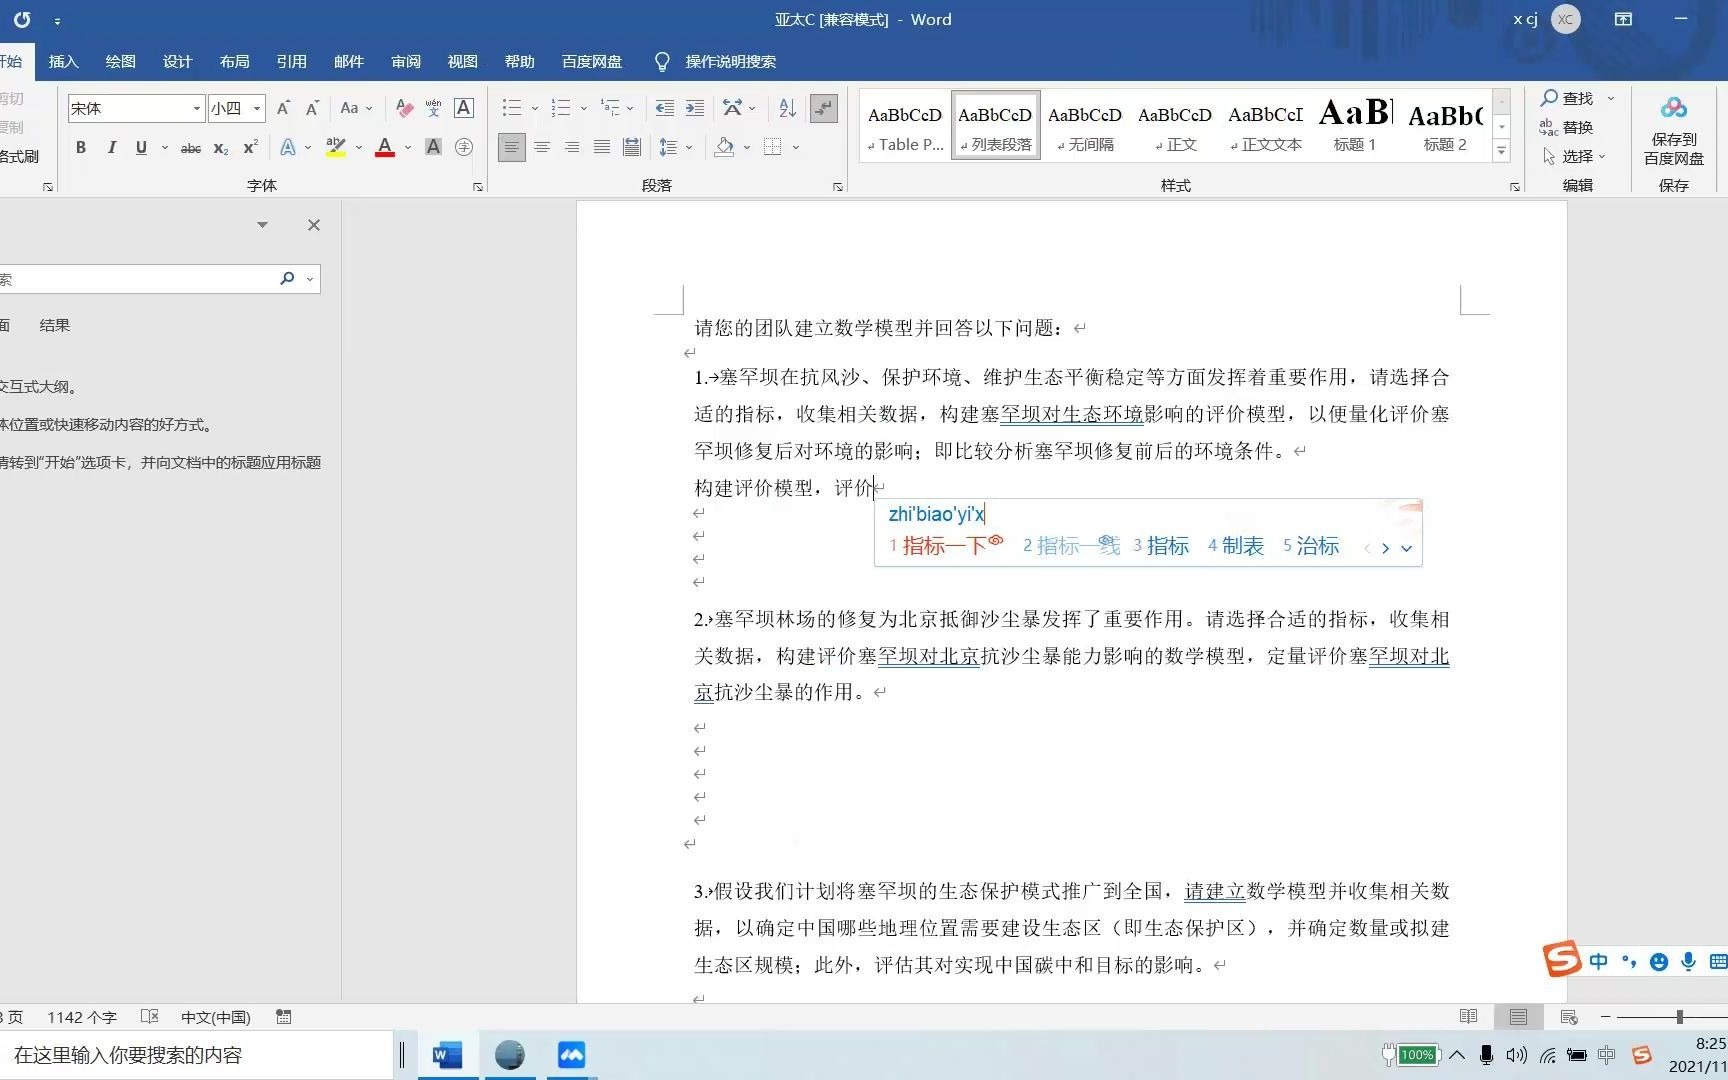Toggle italic formatting button
Viewport: 1728px width, 1080px height.
pos(111,147)
